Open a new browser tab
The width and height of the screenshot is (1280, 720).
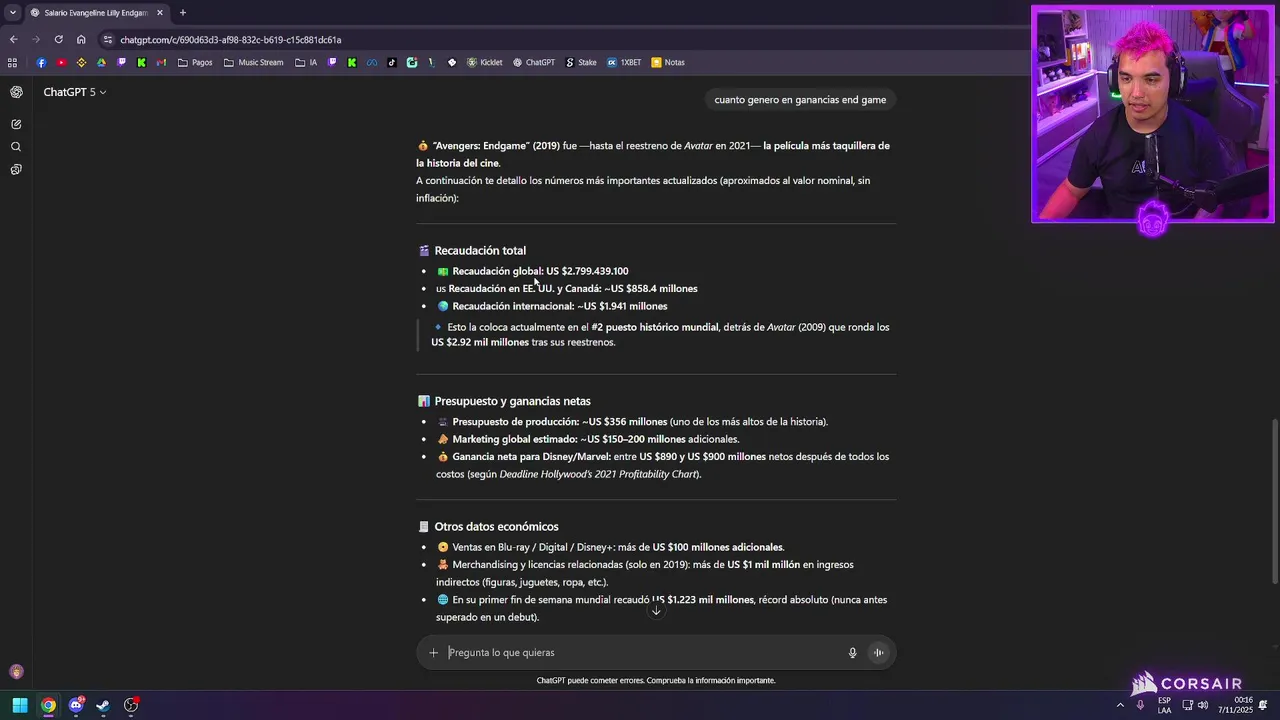point(182,13)
